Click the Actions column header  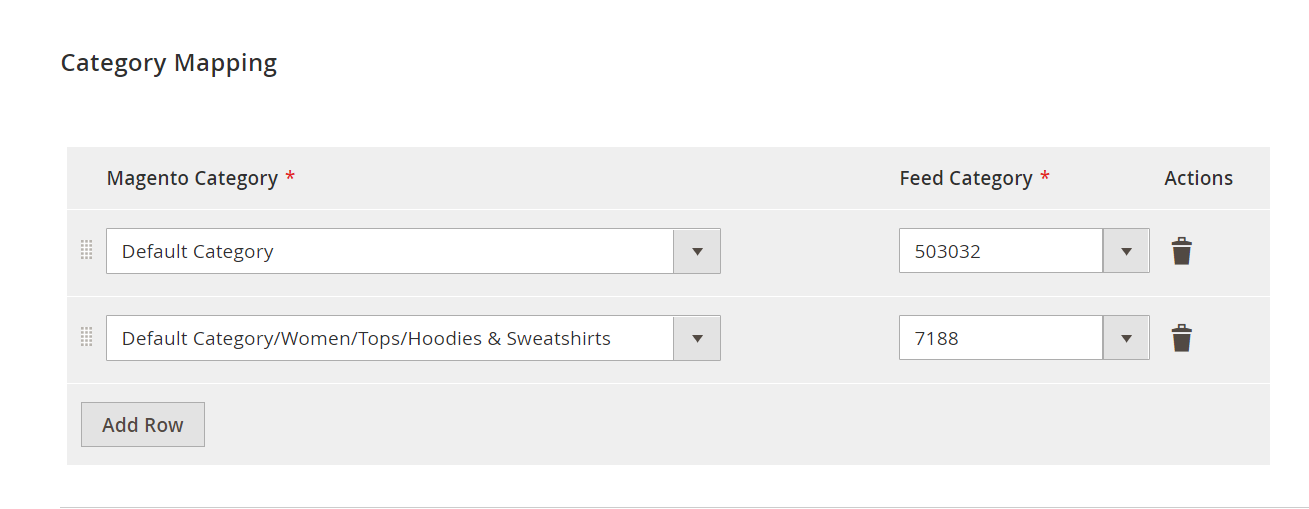[x=1198, y=178]
